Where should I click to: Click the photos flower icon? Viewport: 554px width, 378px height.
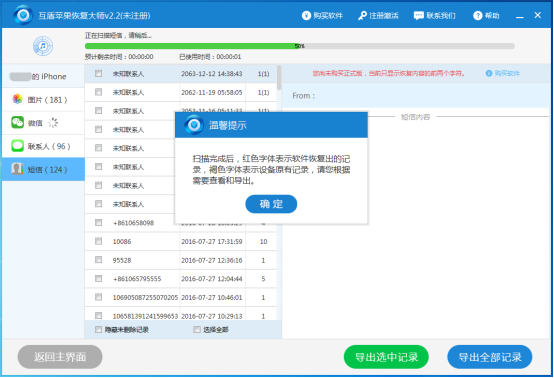[17, 99]
